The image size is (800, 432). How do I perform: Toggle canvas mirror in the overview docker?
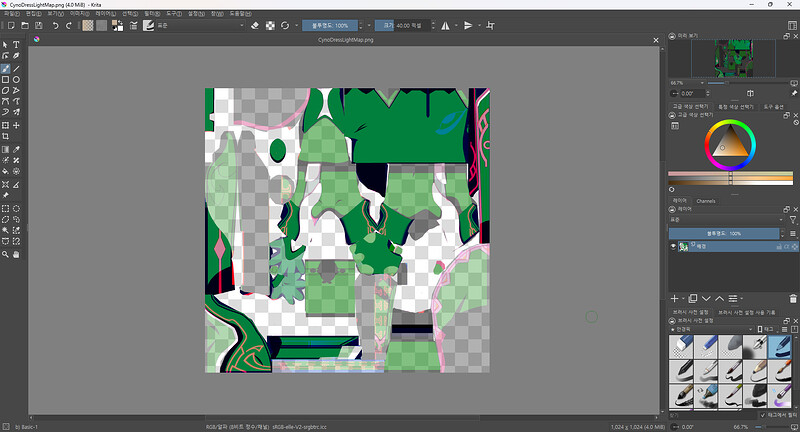[x=750, y=93]
